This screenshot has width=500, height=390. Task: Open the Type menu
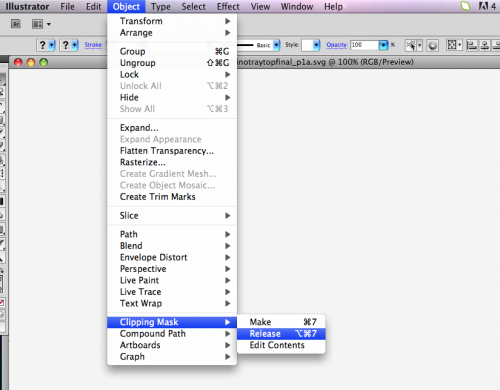click(x=161, y=7)
